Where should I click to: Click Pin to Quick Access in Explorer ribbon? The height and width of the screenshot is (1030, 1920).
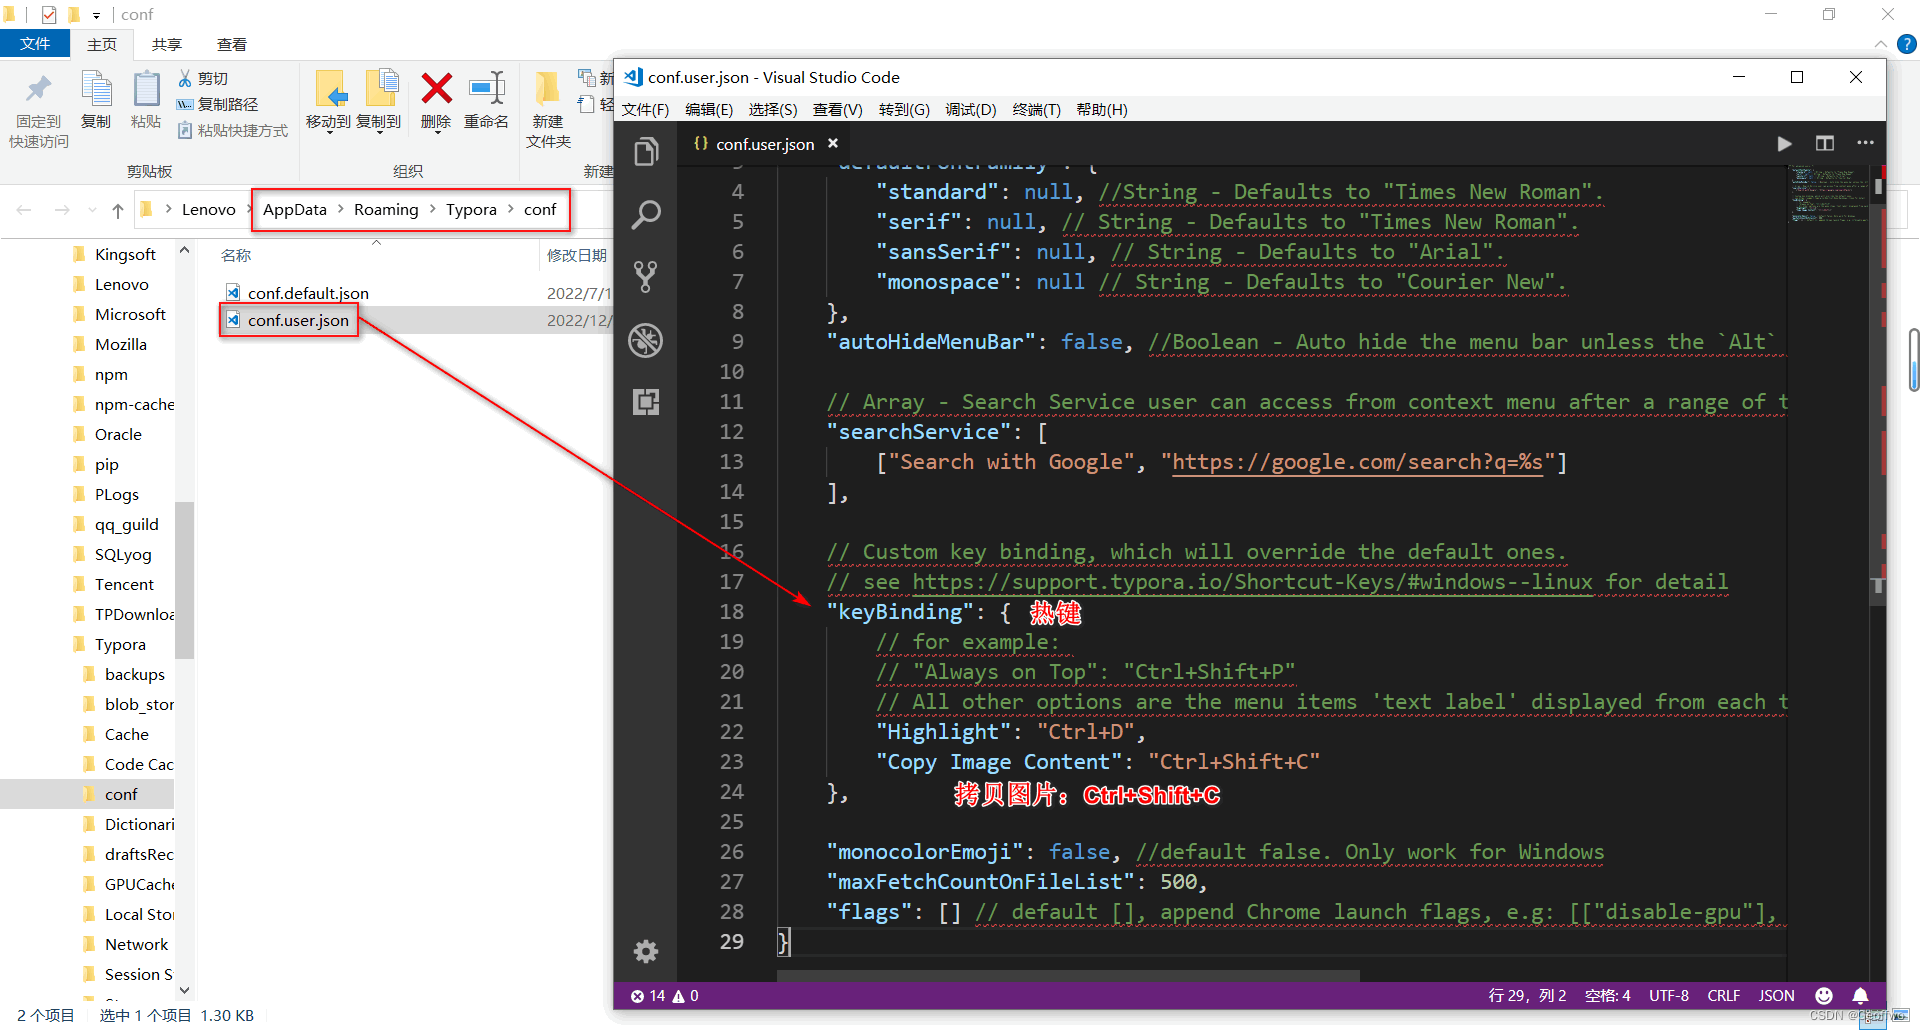click(39, 111)
